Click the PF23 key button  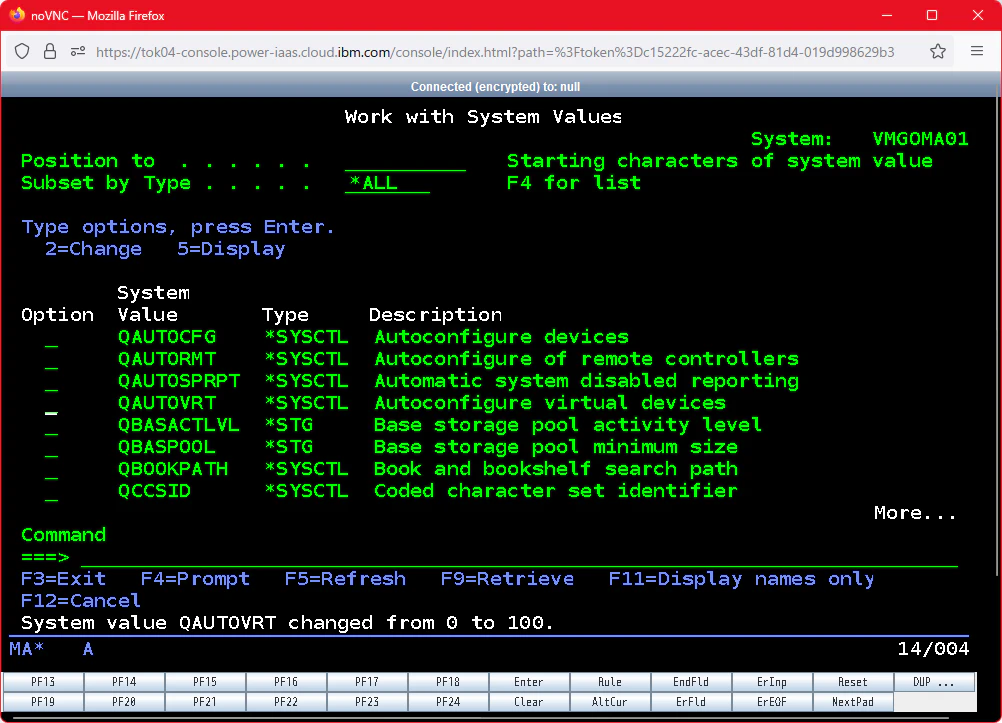pos(367,702)
